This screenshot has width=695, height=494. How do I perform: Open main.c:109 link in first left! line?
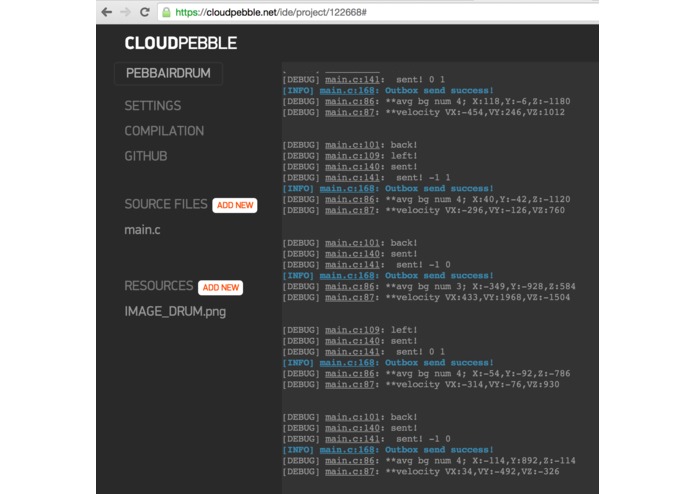[352, 156]
